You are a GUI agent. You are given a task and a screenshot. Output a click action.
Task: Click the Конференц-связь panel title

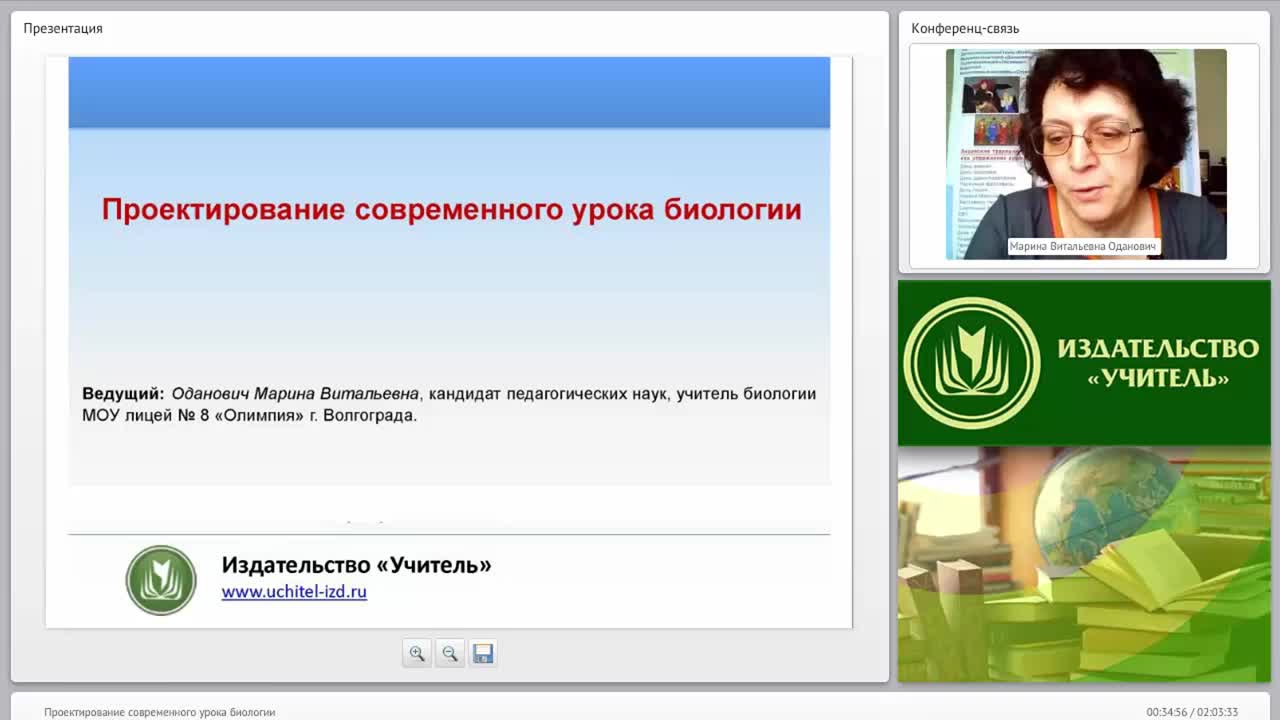coord(965,28)
